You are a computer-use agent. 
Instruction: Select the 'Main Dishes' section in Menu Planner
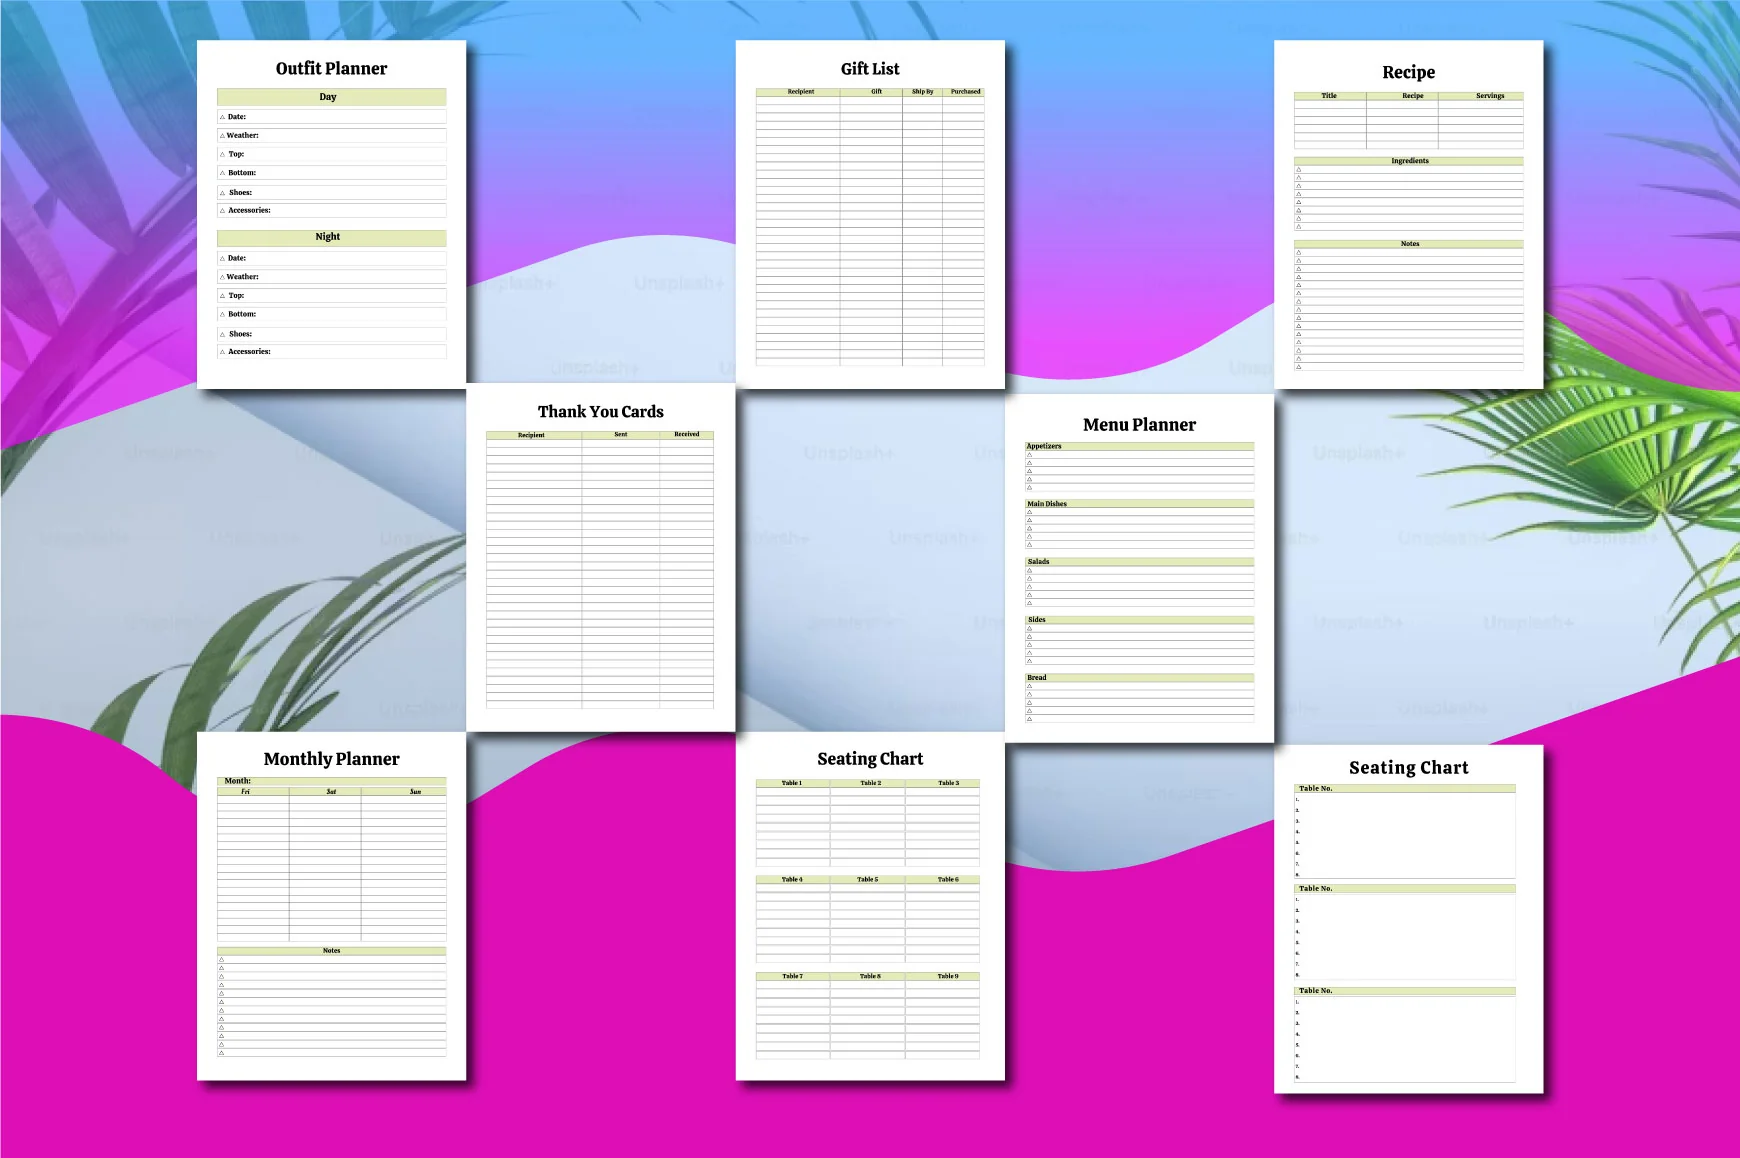(1139, 504)
